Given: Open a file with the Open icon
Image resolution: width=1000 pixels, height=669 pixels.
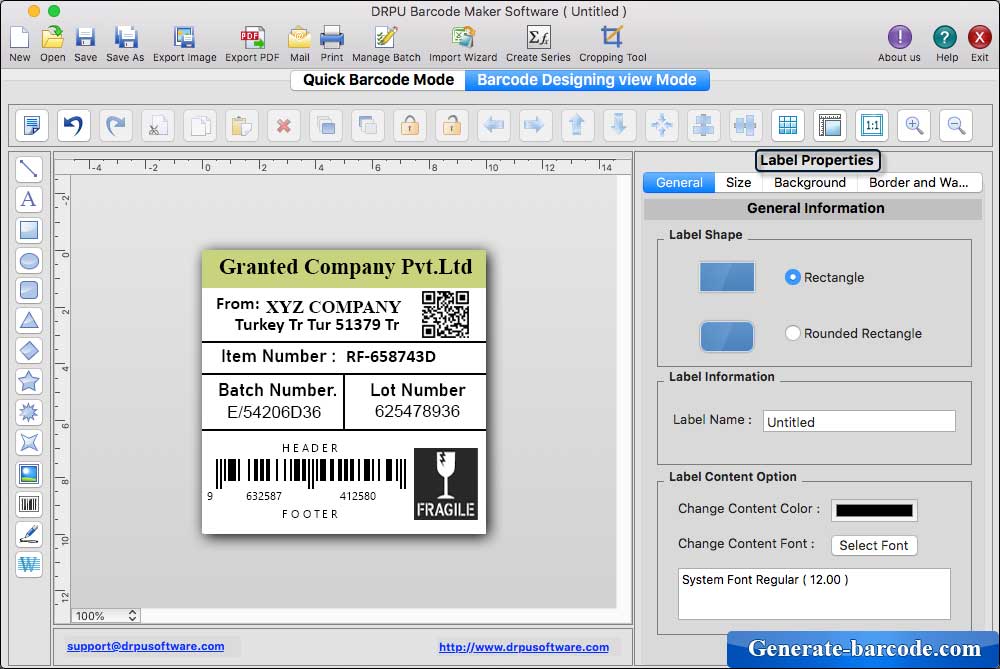Looking at the screenshot, I should 52,43.
